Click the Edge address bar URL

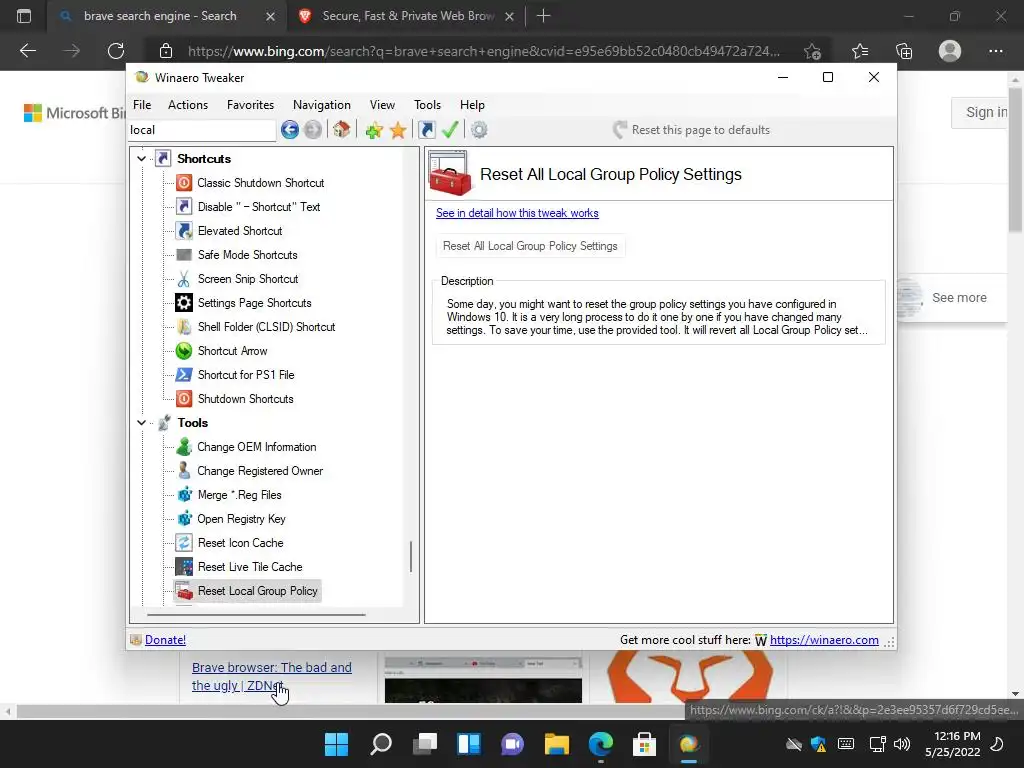coord(483,51)
